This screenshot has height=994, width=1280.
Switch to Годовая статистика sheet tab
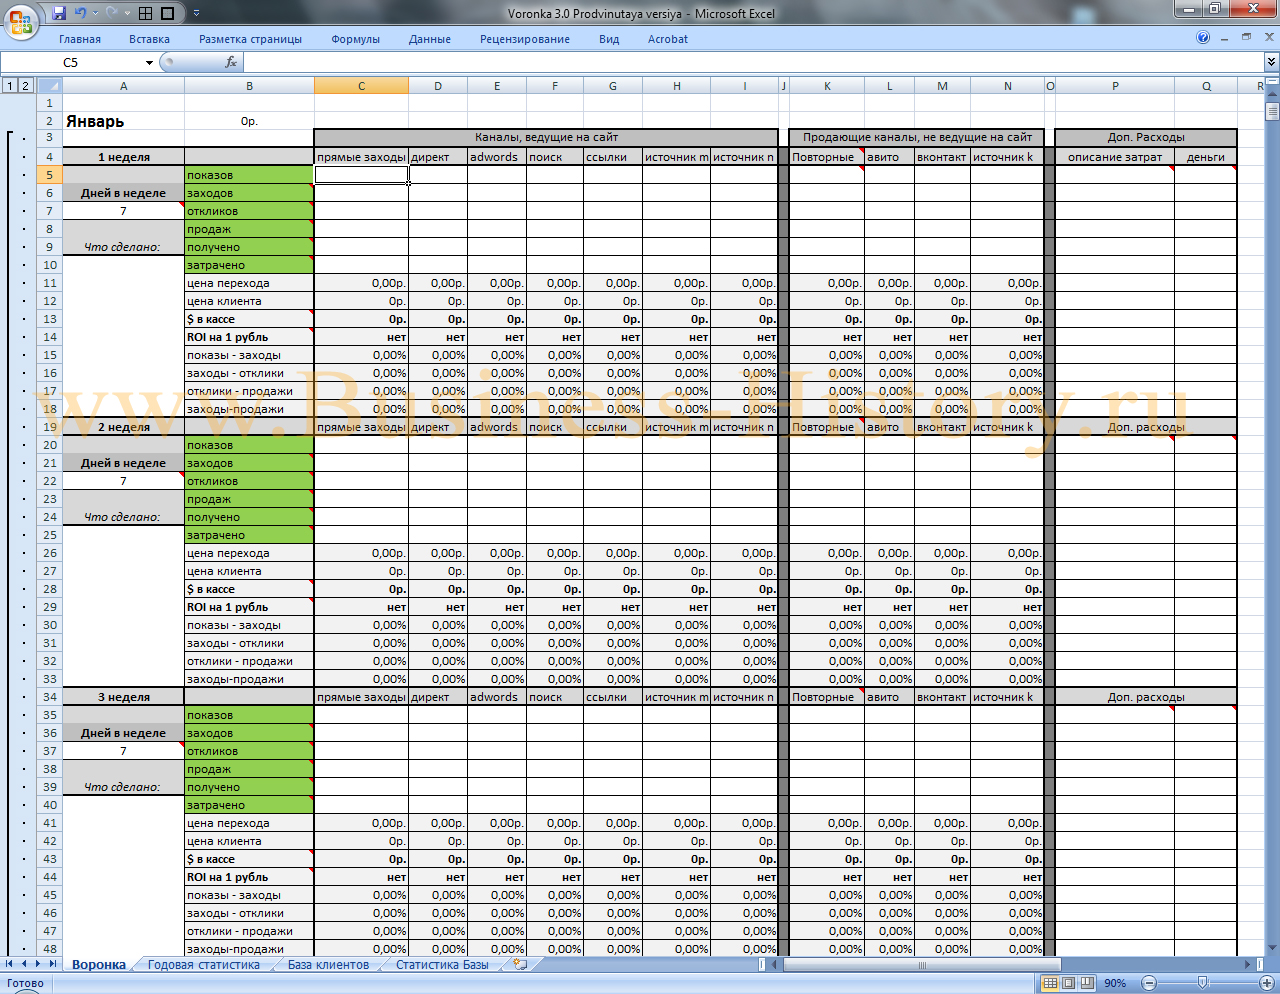pos(203,965)
